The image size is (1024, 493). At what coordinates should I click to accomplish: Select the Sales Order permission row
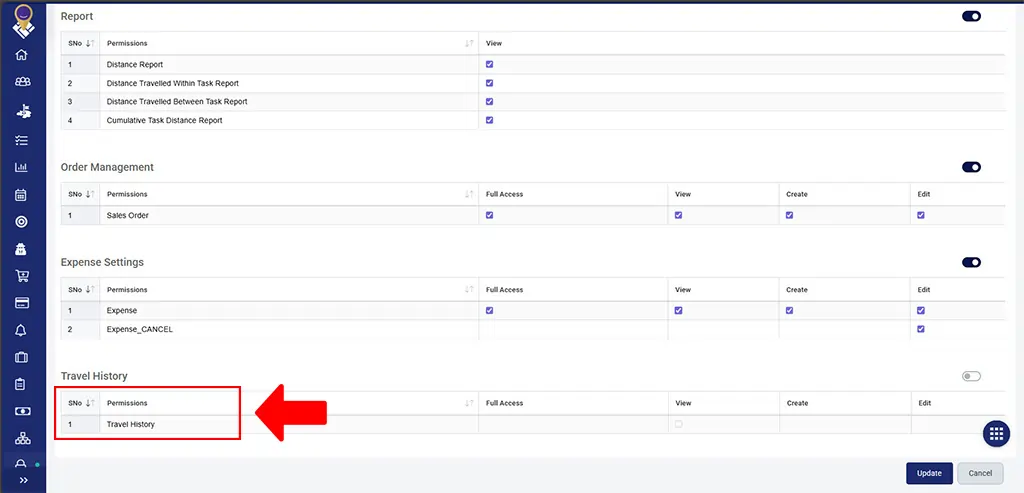tap(533, 215)
